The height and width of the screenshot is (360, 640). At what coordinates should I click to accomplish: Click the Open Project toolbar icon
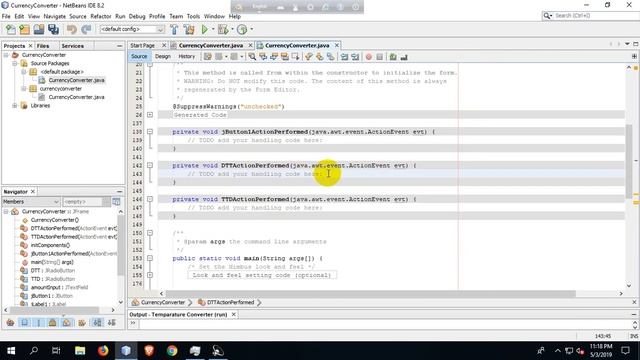[39, 29]
